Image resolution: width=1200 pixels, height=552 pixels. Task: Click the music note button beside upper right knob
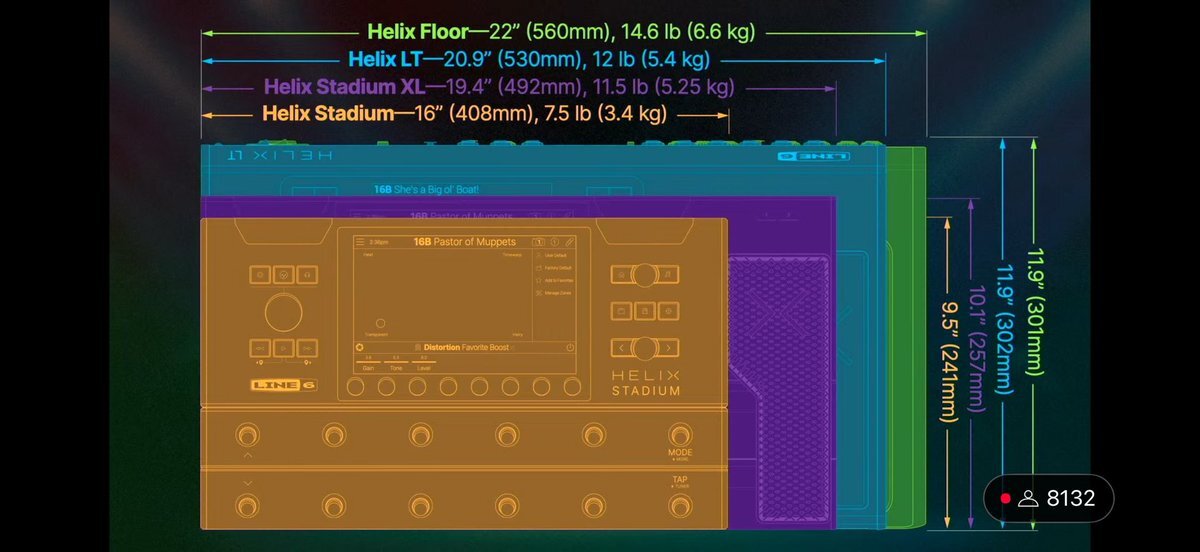pos(669,273)
